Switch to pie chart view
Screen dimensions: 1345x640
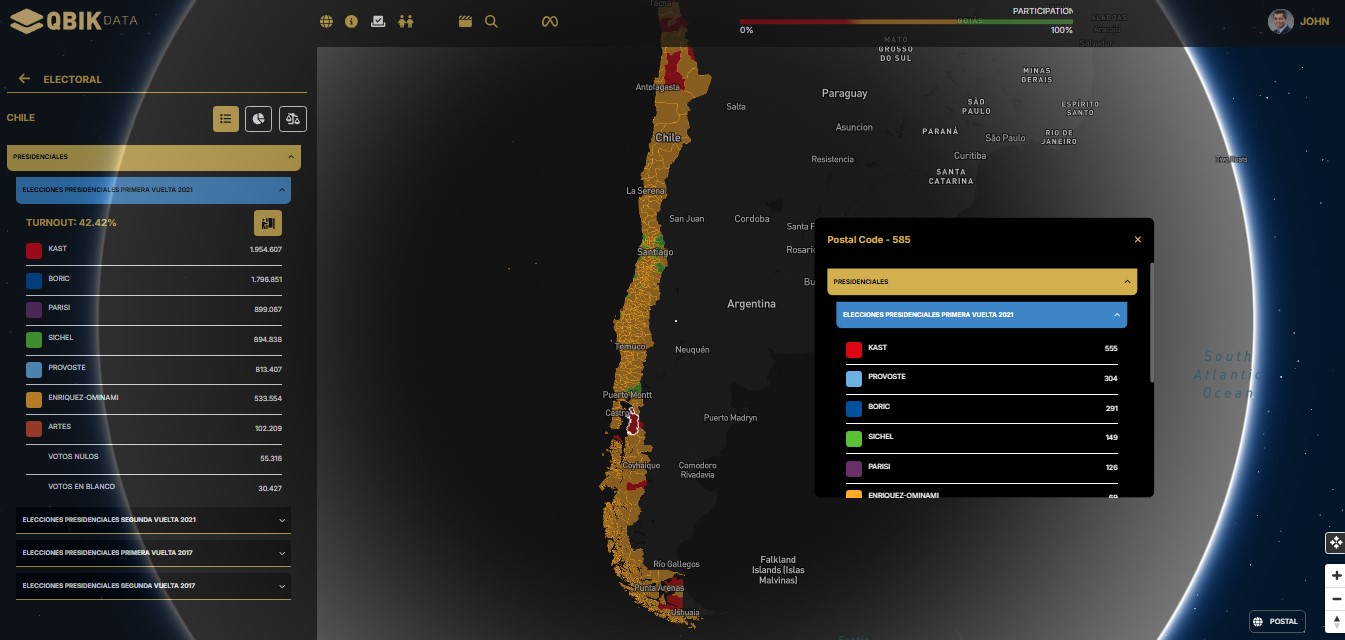click(259, 119)
